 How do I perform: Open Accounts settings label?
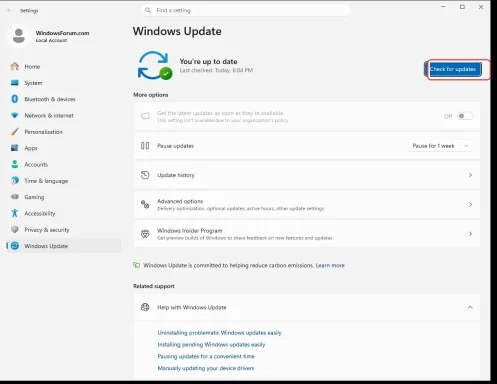(36, 164)
